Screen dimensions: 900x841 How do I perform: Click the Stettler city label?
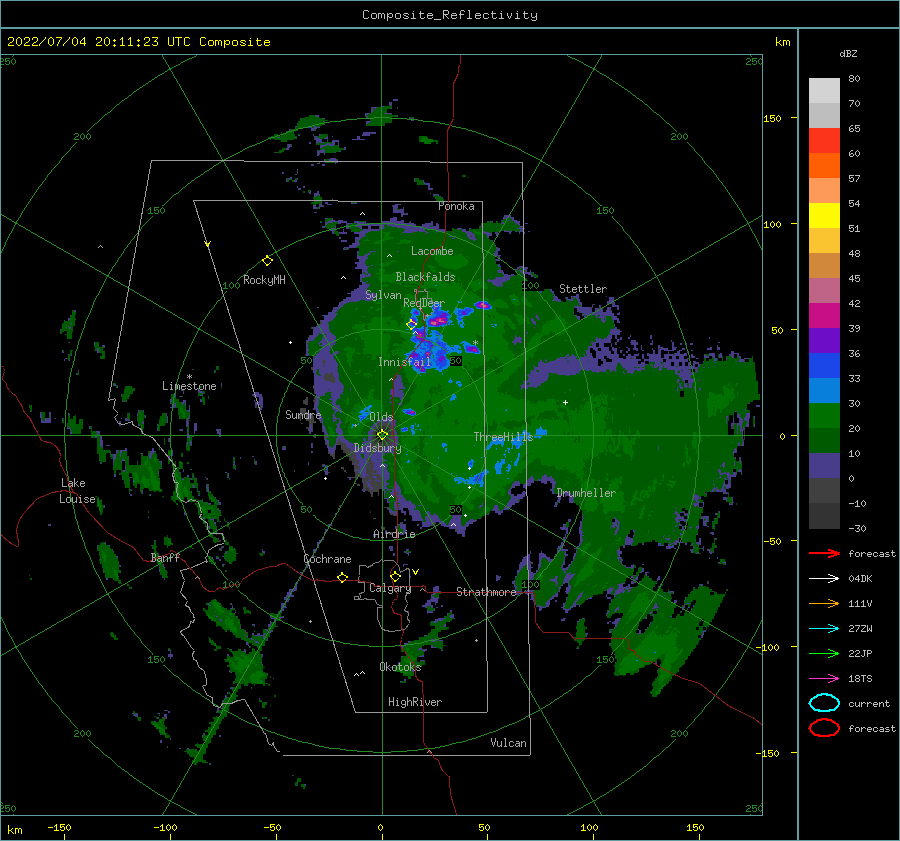coord(583,289)
